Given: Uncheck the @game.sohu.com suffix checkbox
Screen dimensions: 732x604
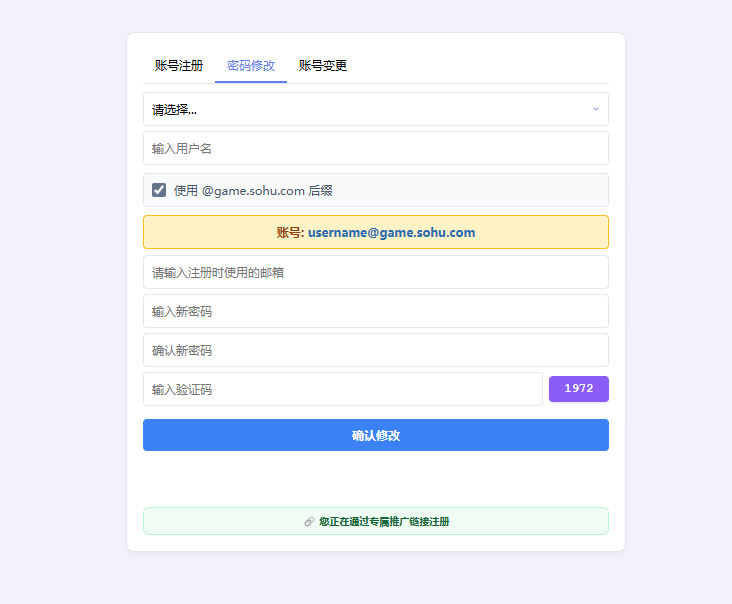Looking at the screenshot, I should click(x=159, y=190).
